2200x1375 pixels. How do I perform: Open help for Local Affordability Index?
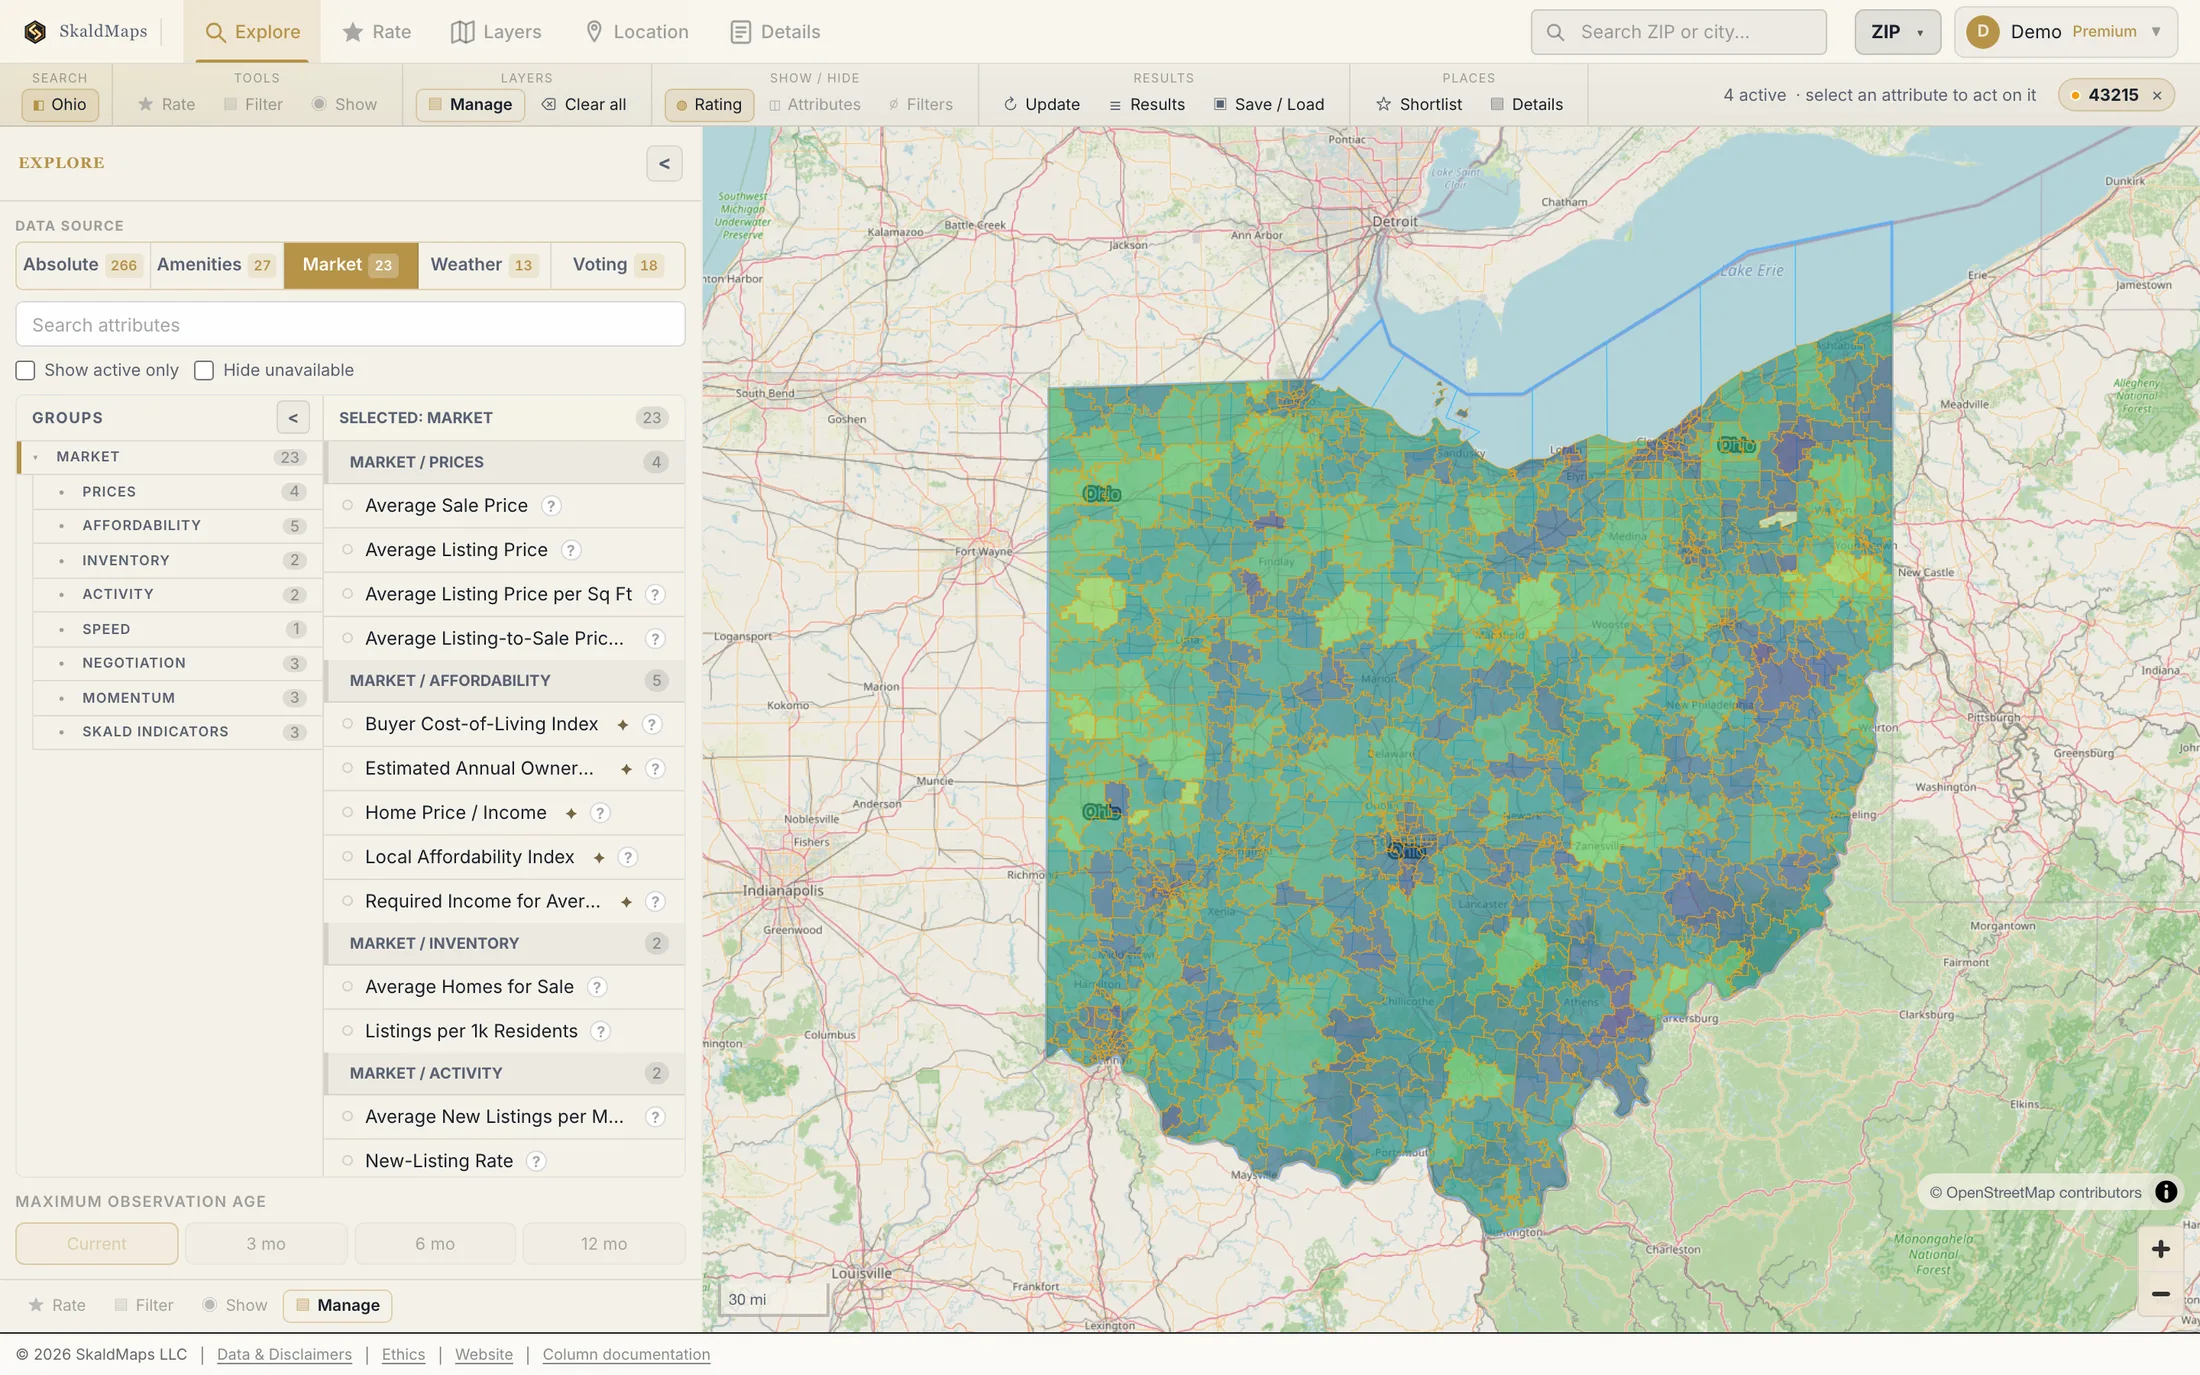pyautogui.click(x=628, y=858)
